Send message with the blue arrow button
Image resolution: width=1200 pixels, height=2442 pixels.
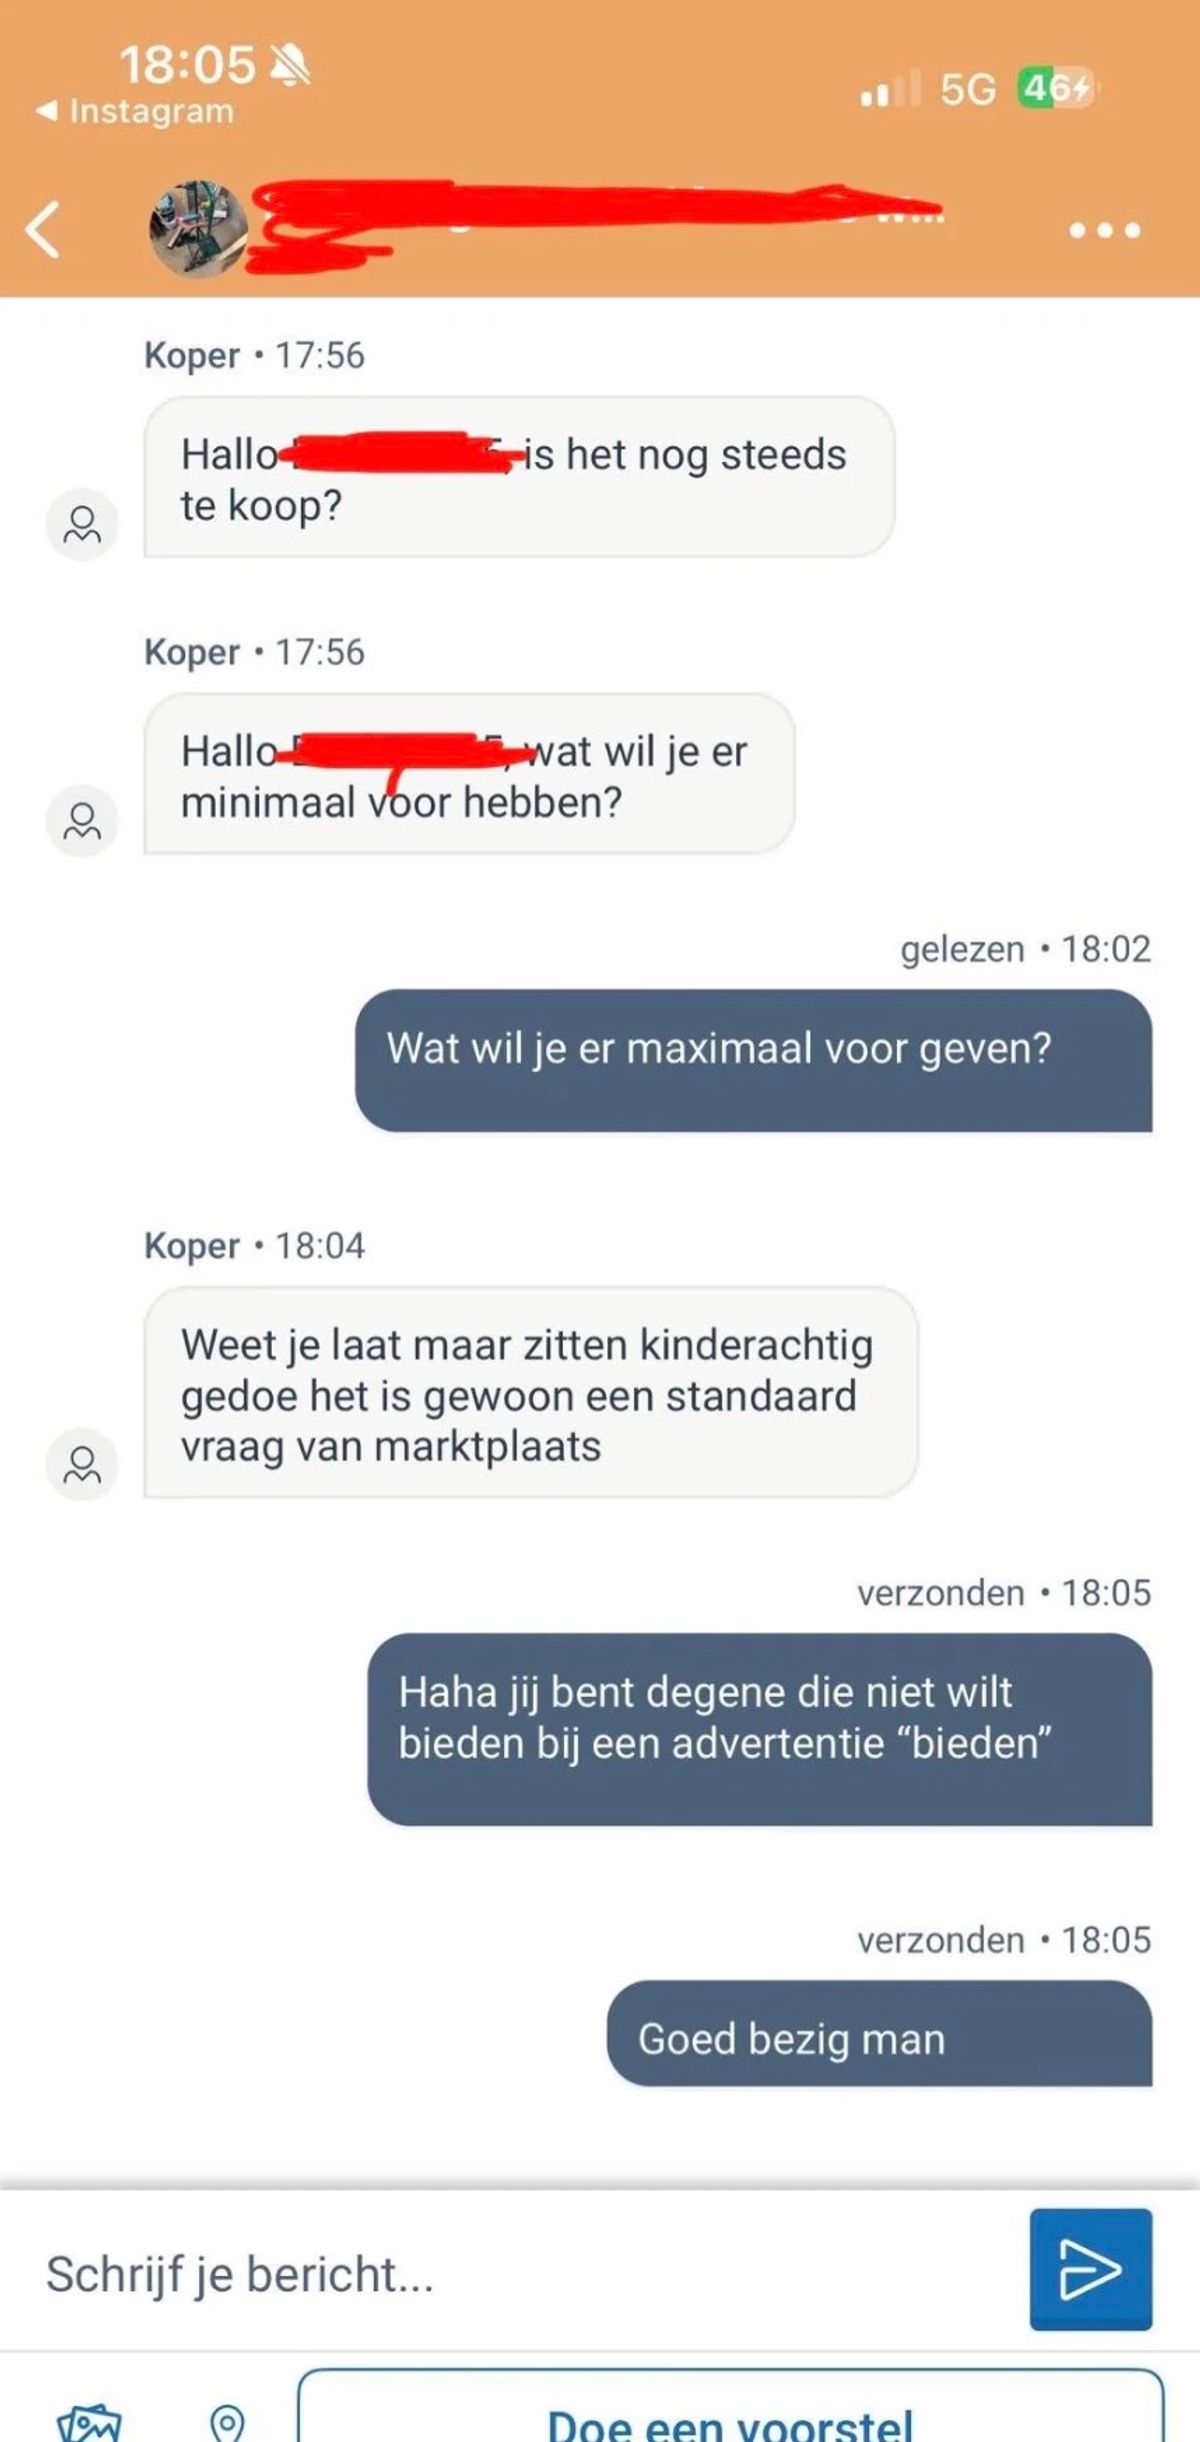[1090, 2269]
